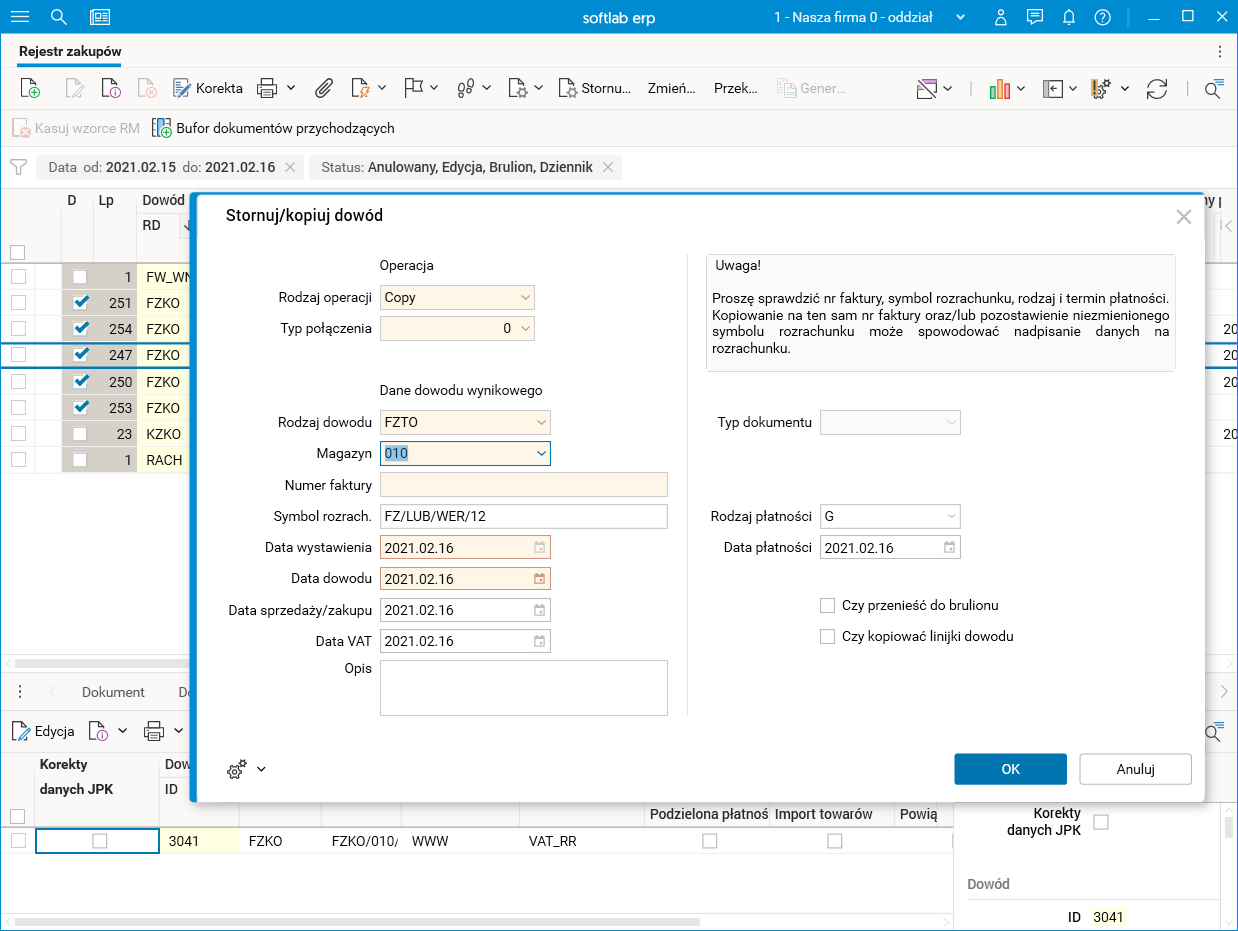Confirm the dialog with OK

[1010, 769]
